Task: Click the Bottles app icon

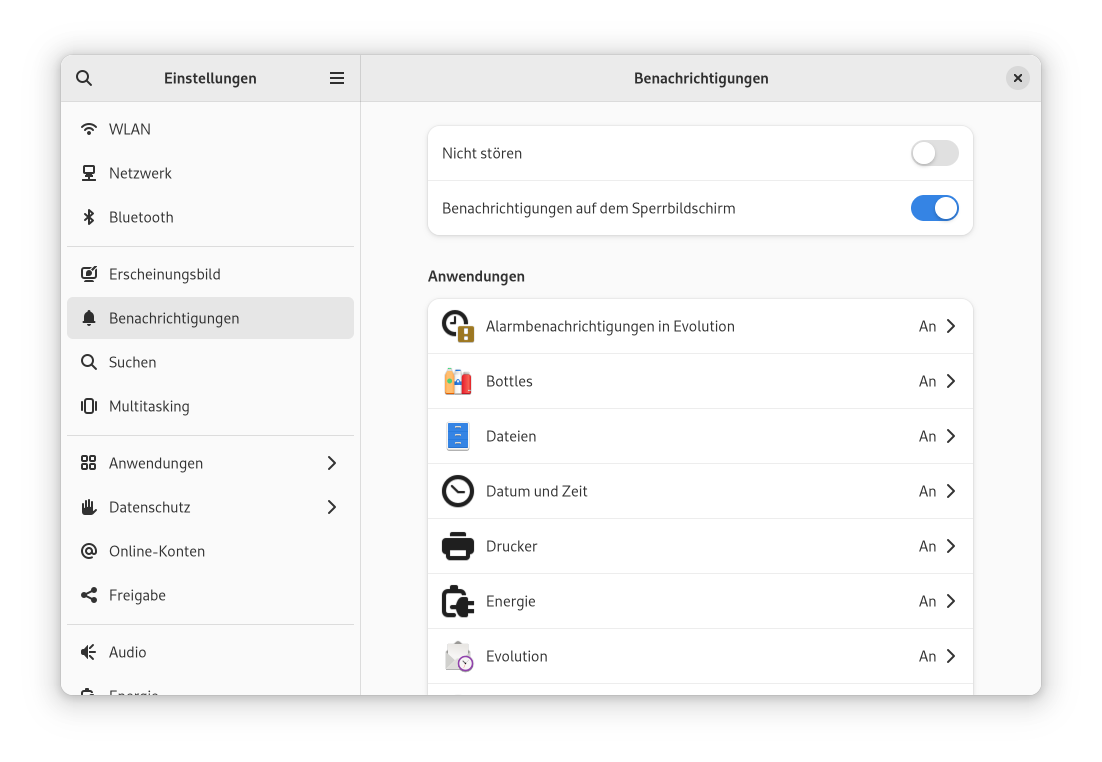Action: pyautogui.click(x=458, y=381)
